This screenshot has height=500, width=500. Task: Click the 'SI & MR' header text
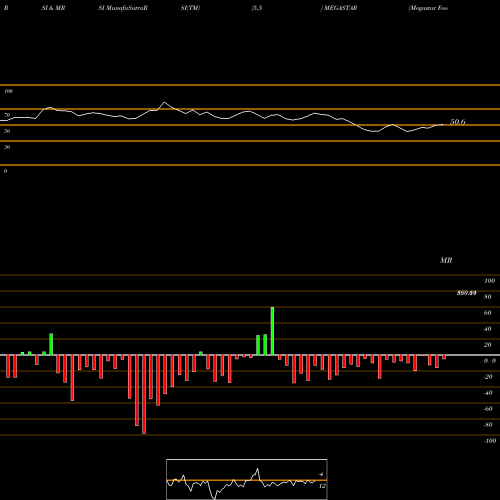(53, 8)
